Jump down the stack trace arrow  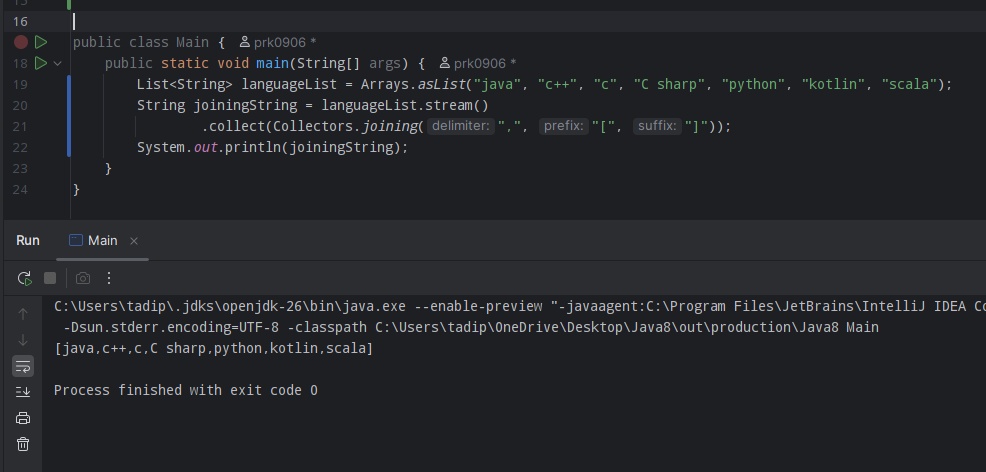click(x=23, y=339)
